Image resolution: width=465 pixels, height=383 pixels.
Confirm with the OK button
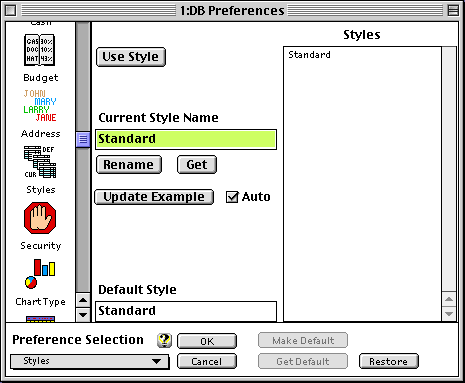(207, 341)
